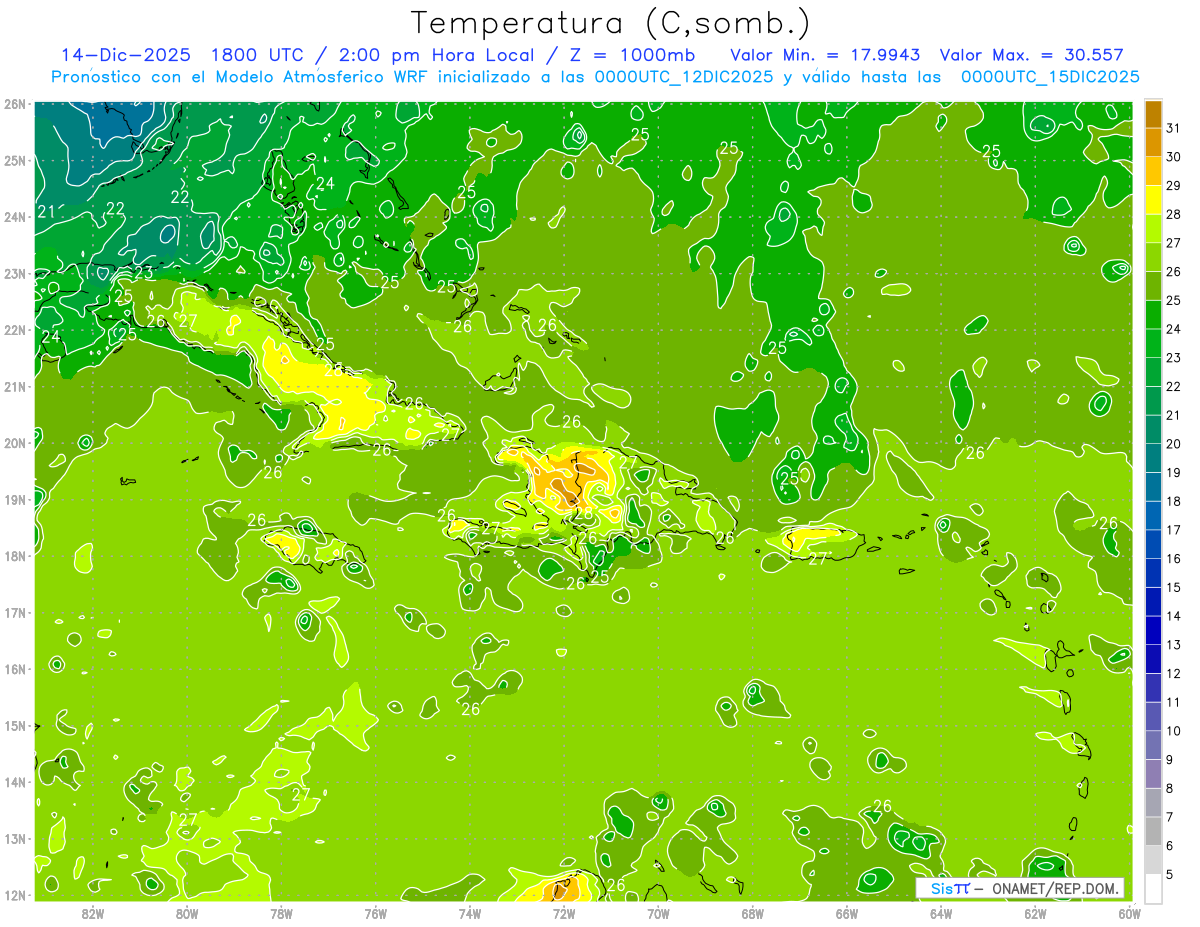Click the '78W' longitude axis label

click(281, 913)
